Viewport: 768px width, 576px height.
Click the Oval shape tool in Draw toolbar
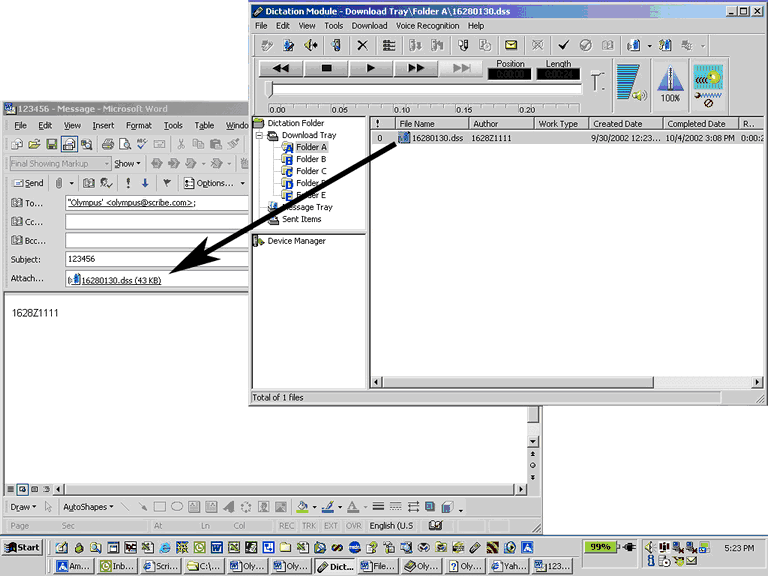(x=177, y=507)
